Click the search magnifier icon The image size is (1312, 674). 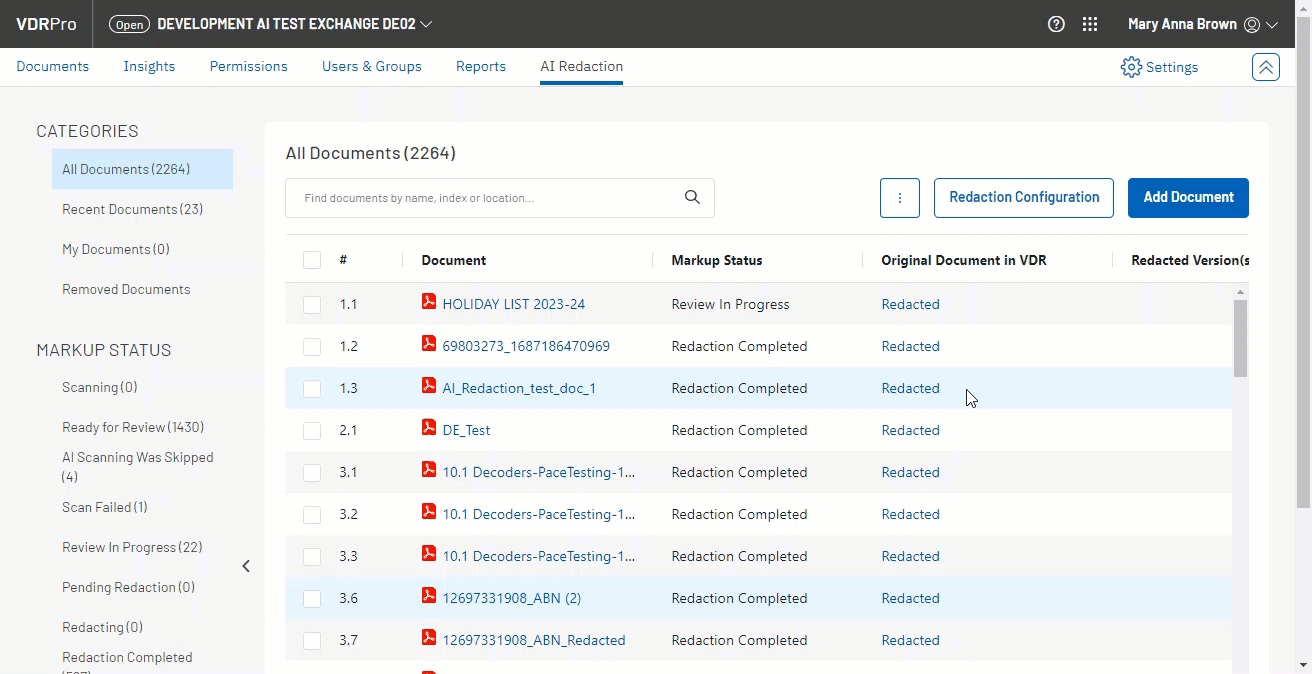[x=692, y=197]
